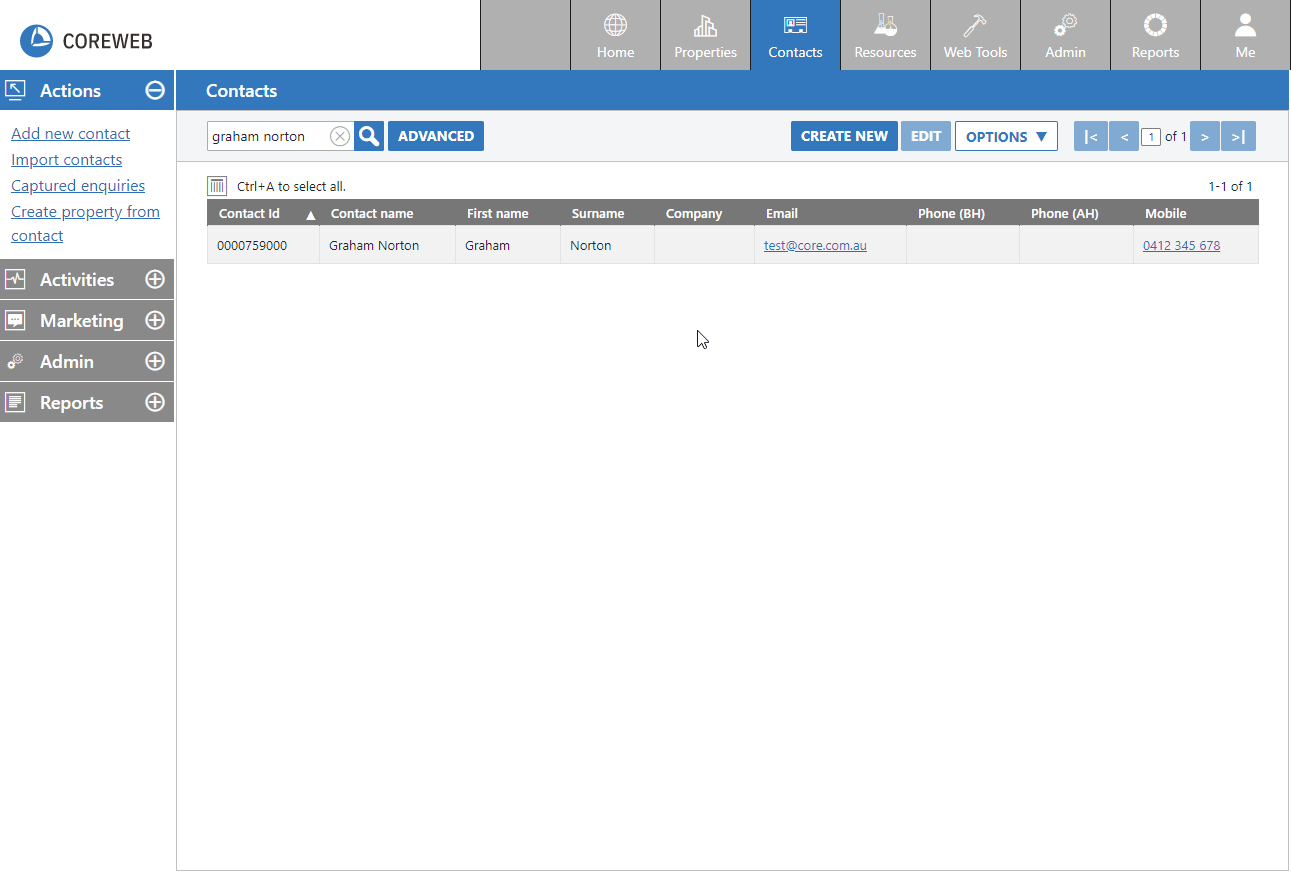Open Web Tools hammer icon
This screenshot has height=872, width=1291.
click(x=975, y=26)
